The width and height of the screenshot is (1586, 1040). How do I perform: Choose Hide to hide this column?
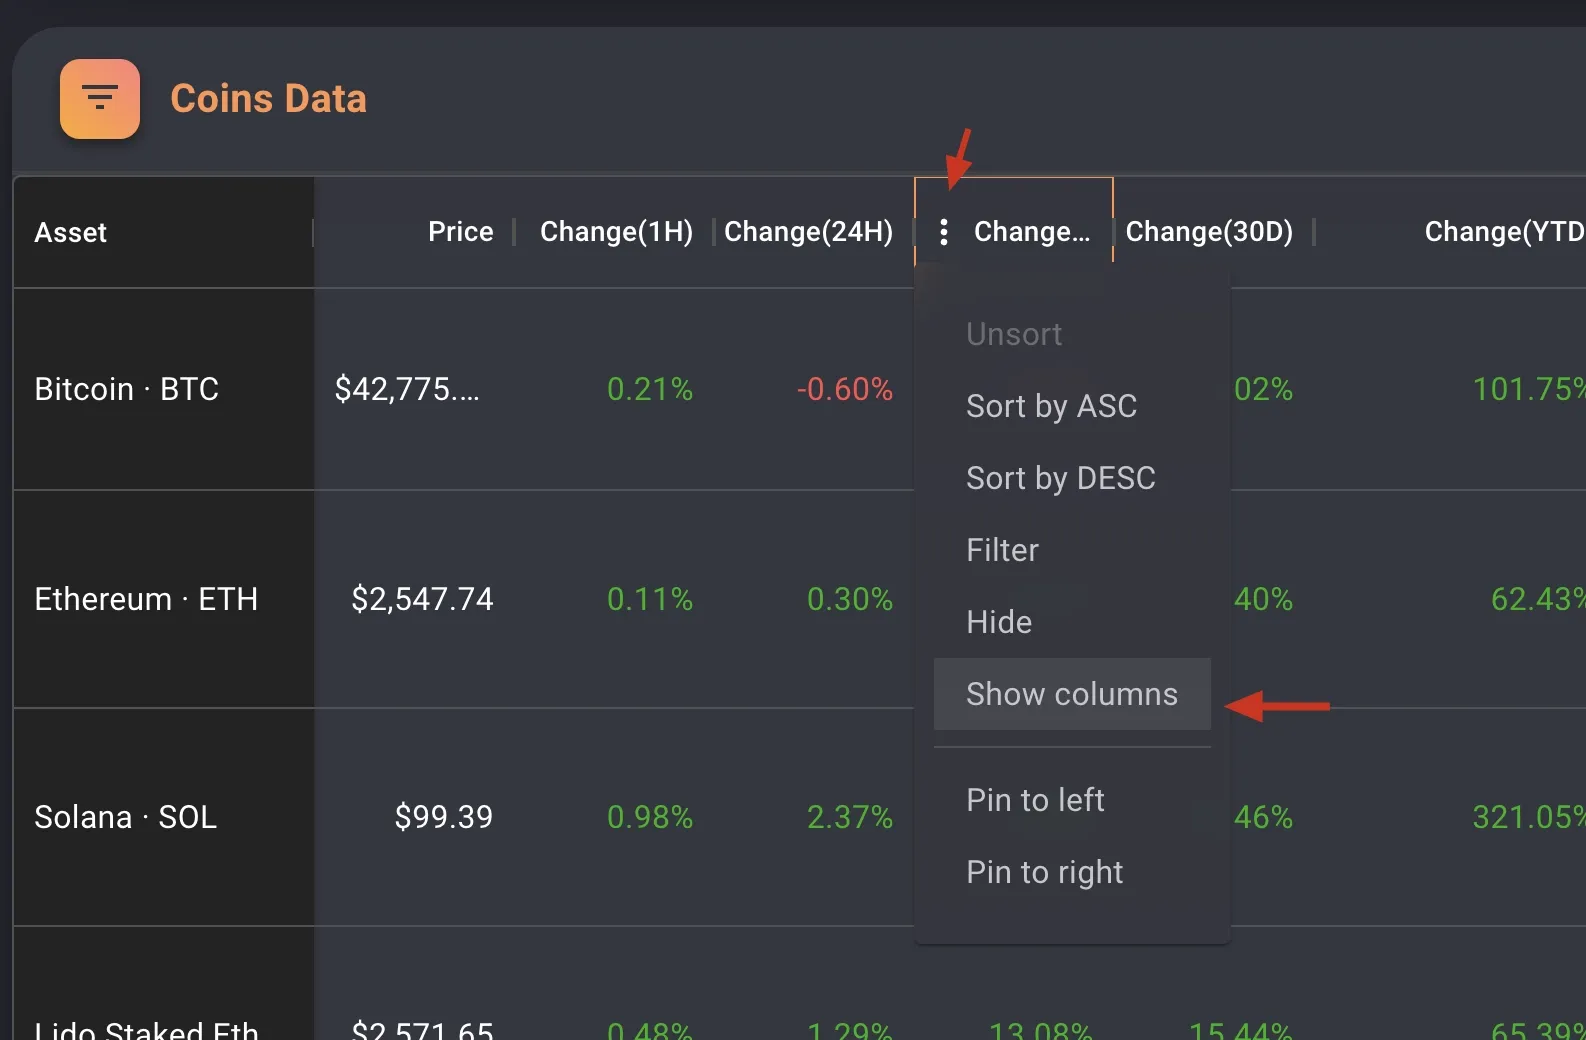click(1072, 622)
